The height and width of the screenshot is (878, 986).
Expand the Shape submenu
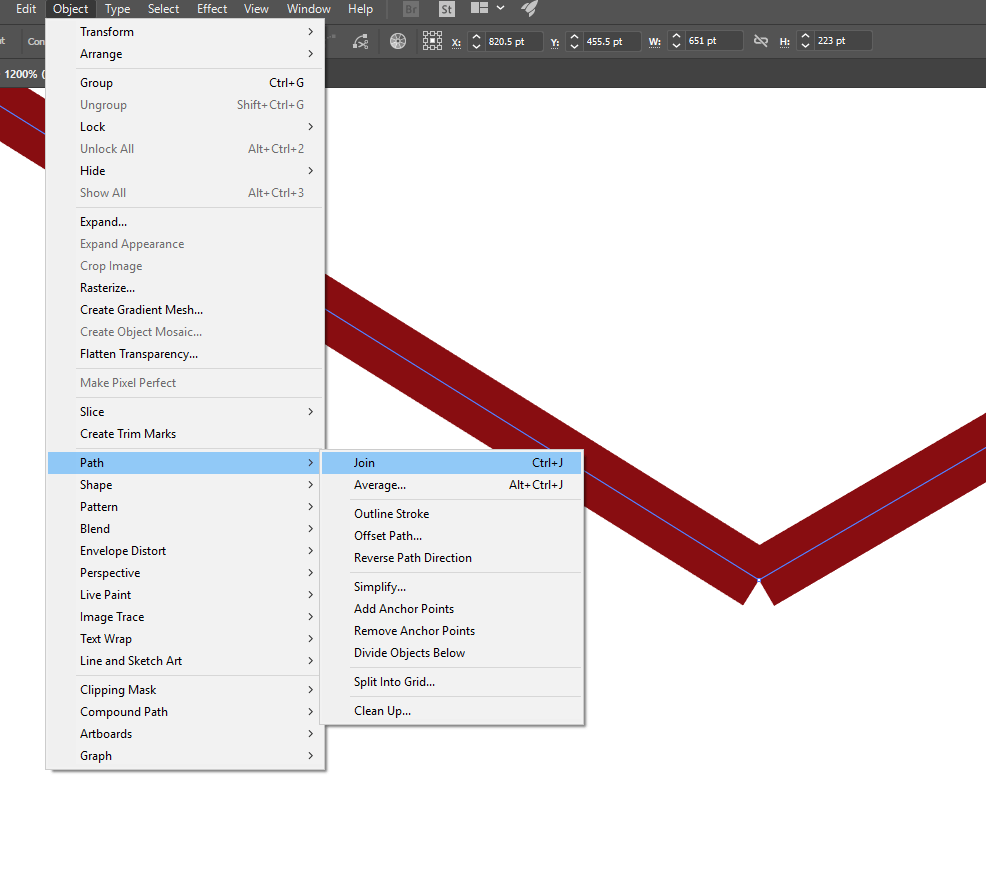tap(96, 484)
